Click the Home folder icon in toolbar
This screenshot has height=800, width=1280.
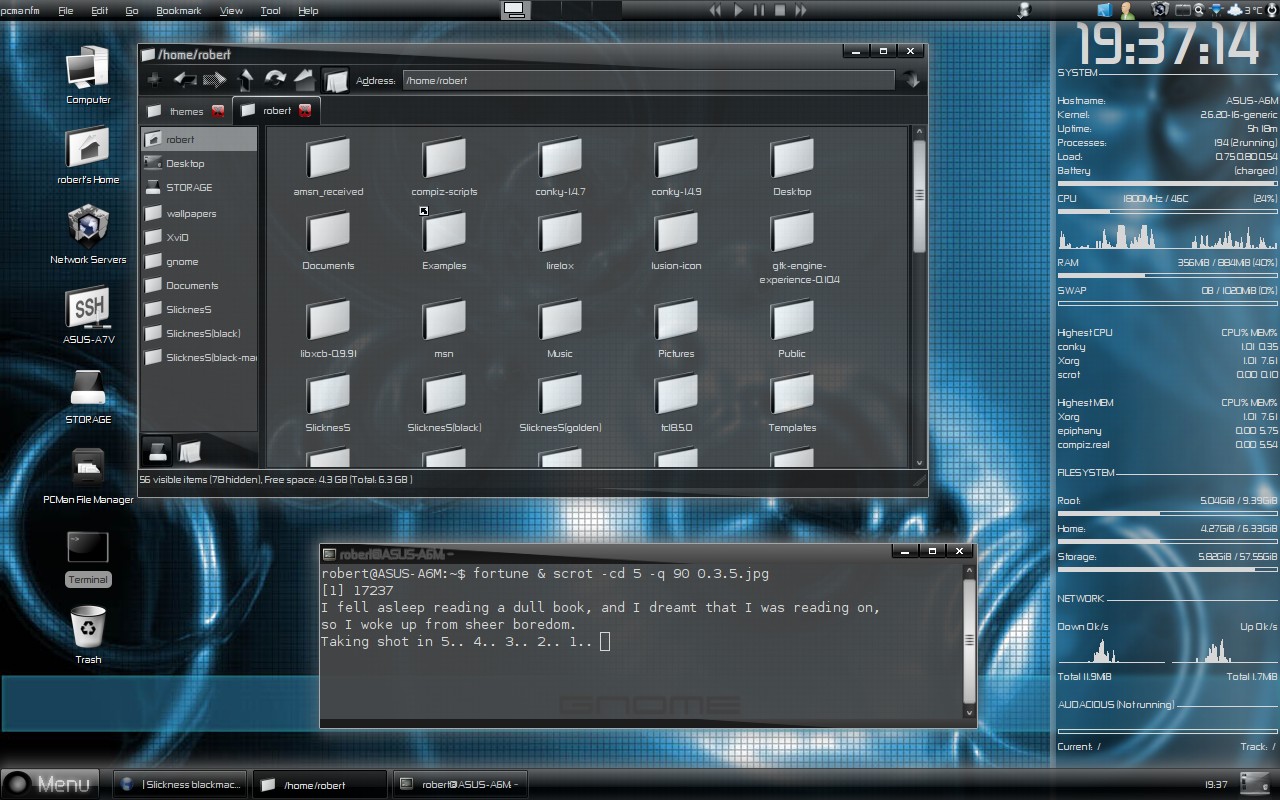click(x=304, y=79)
